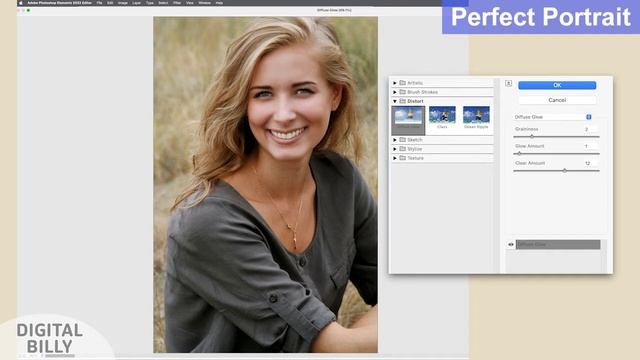Click the Glow Amount slider
Viewport: 640px width, 360px height.
pos(556,154)
